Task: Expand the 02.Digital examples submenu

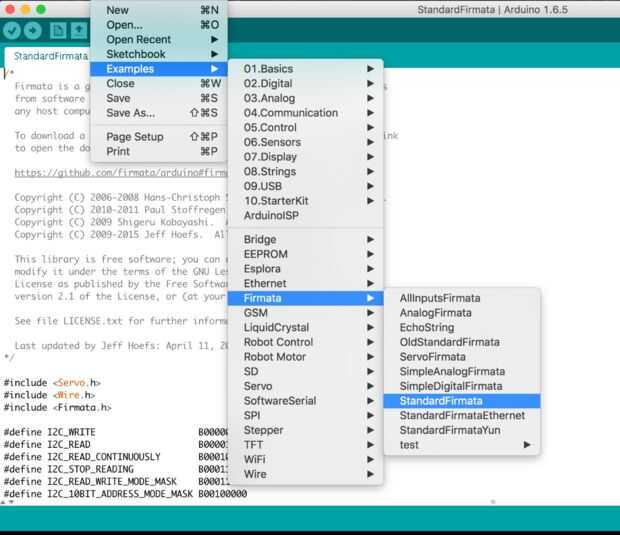Action: (305, 83)
